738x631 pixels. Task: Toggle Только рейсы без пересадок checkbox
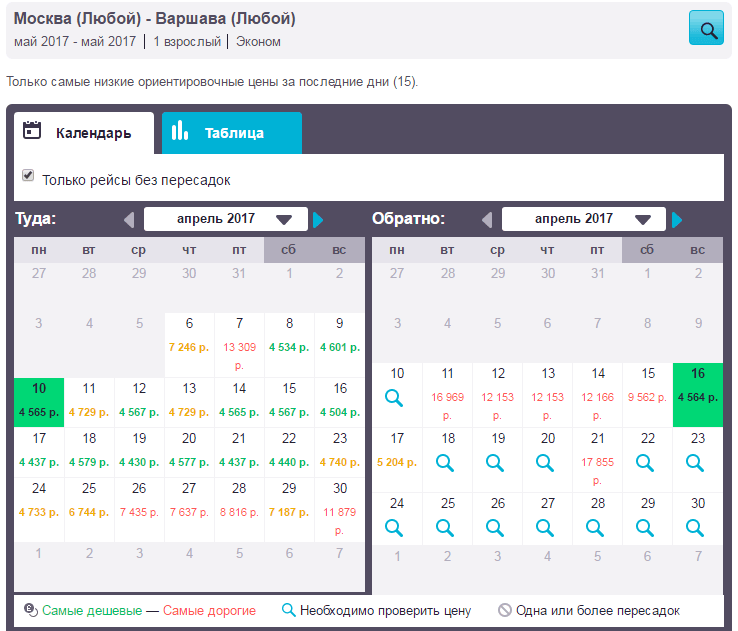[28, 176]
